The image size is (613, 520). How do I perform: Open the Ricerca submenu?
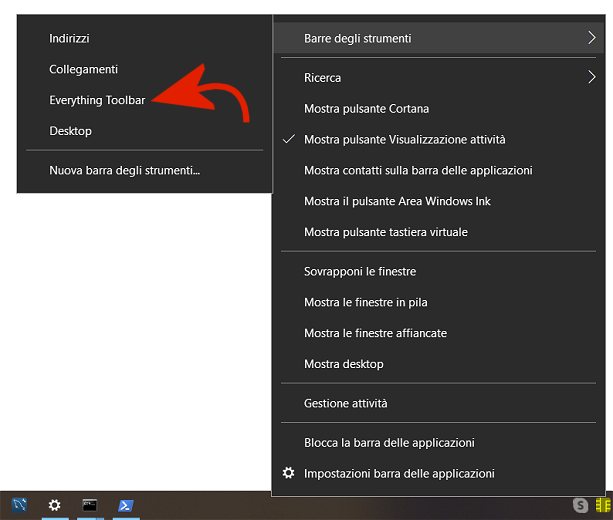tap(438, 78)
